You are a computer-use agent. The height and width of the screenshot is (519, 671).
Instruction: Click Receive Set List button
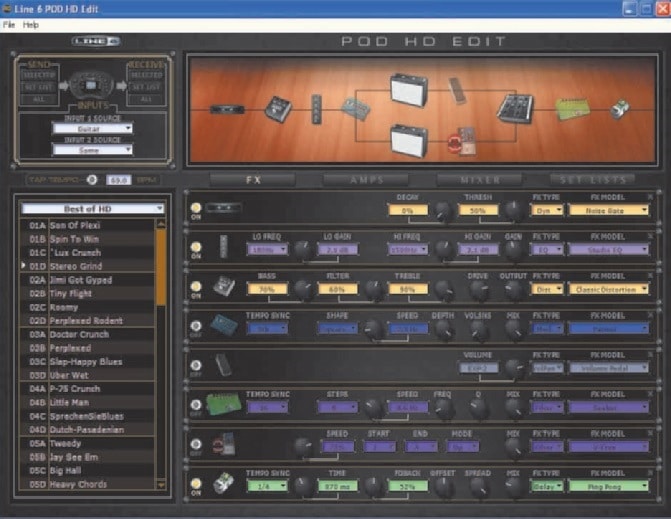pyautogui.click(x=146, y=87)
